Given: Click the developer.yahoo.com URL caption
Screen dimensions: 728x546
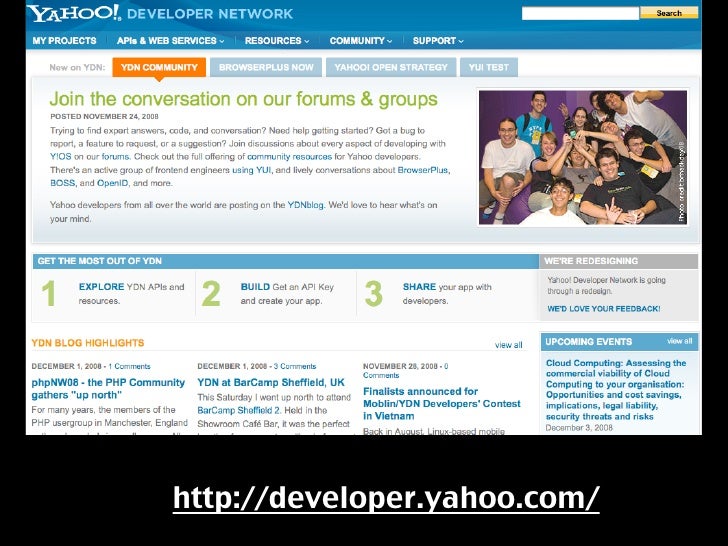Looking at the screenshot, I should tap(386, 498).
